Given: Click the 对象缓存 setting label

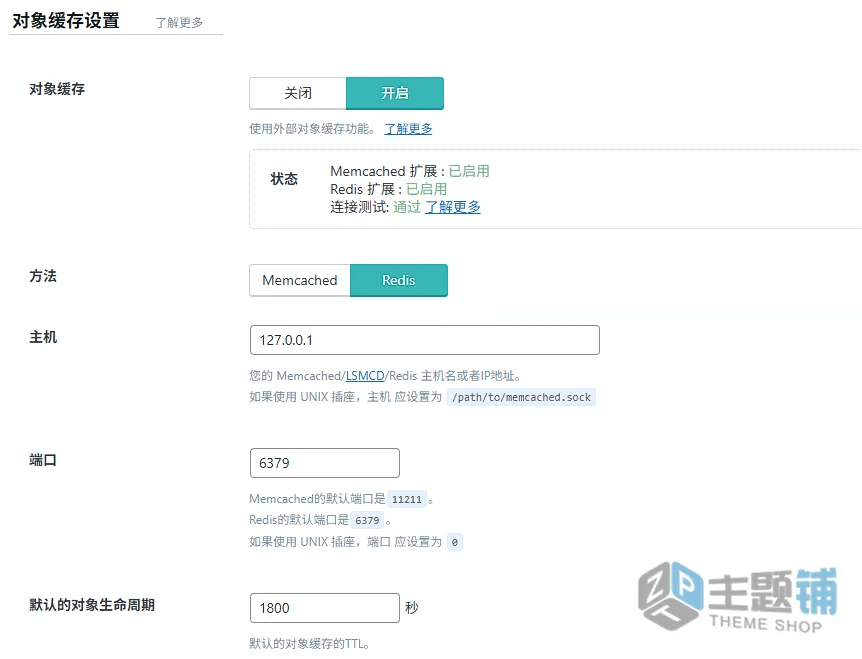Looking at the screenshot, I should click(57, 89).
